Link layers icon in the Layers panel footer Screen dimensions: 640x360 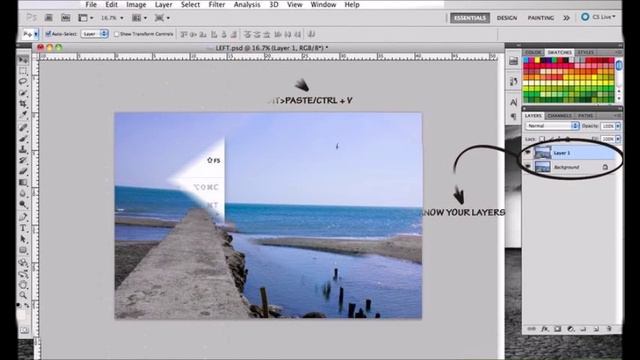point(531,329)
